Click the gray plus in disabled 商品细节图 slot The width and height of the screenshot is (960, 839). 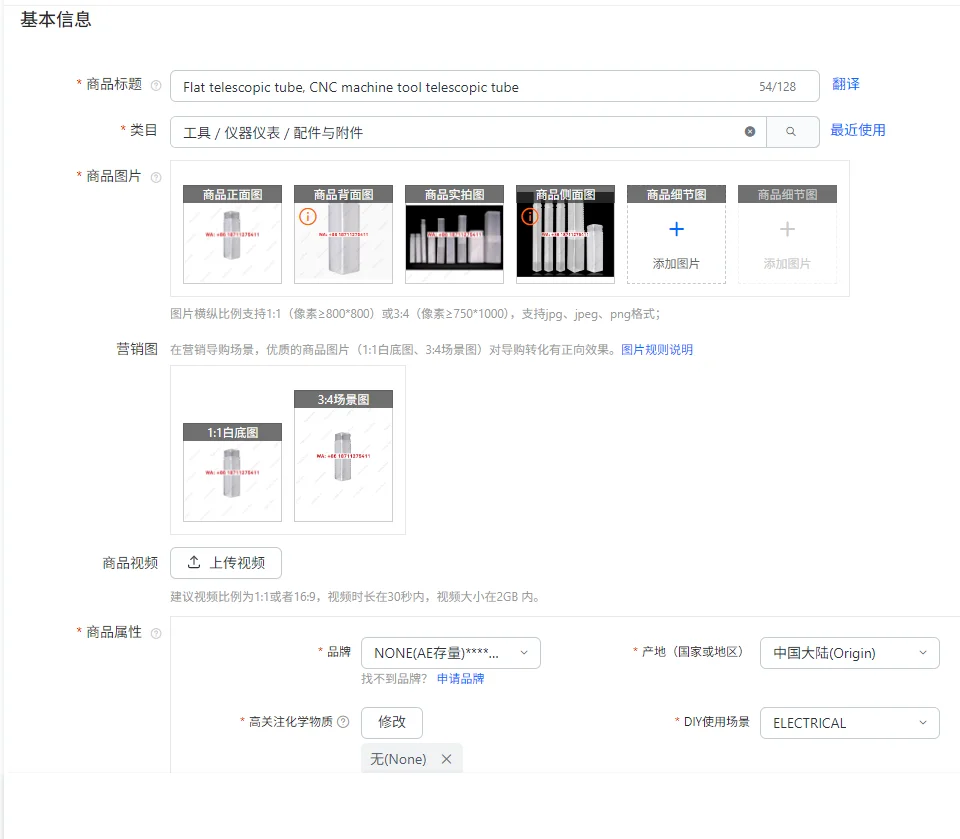[x=787, y=229]
